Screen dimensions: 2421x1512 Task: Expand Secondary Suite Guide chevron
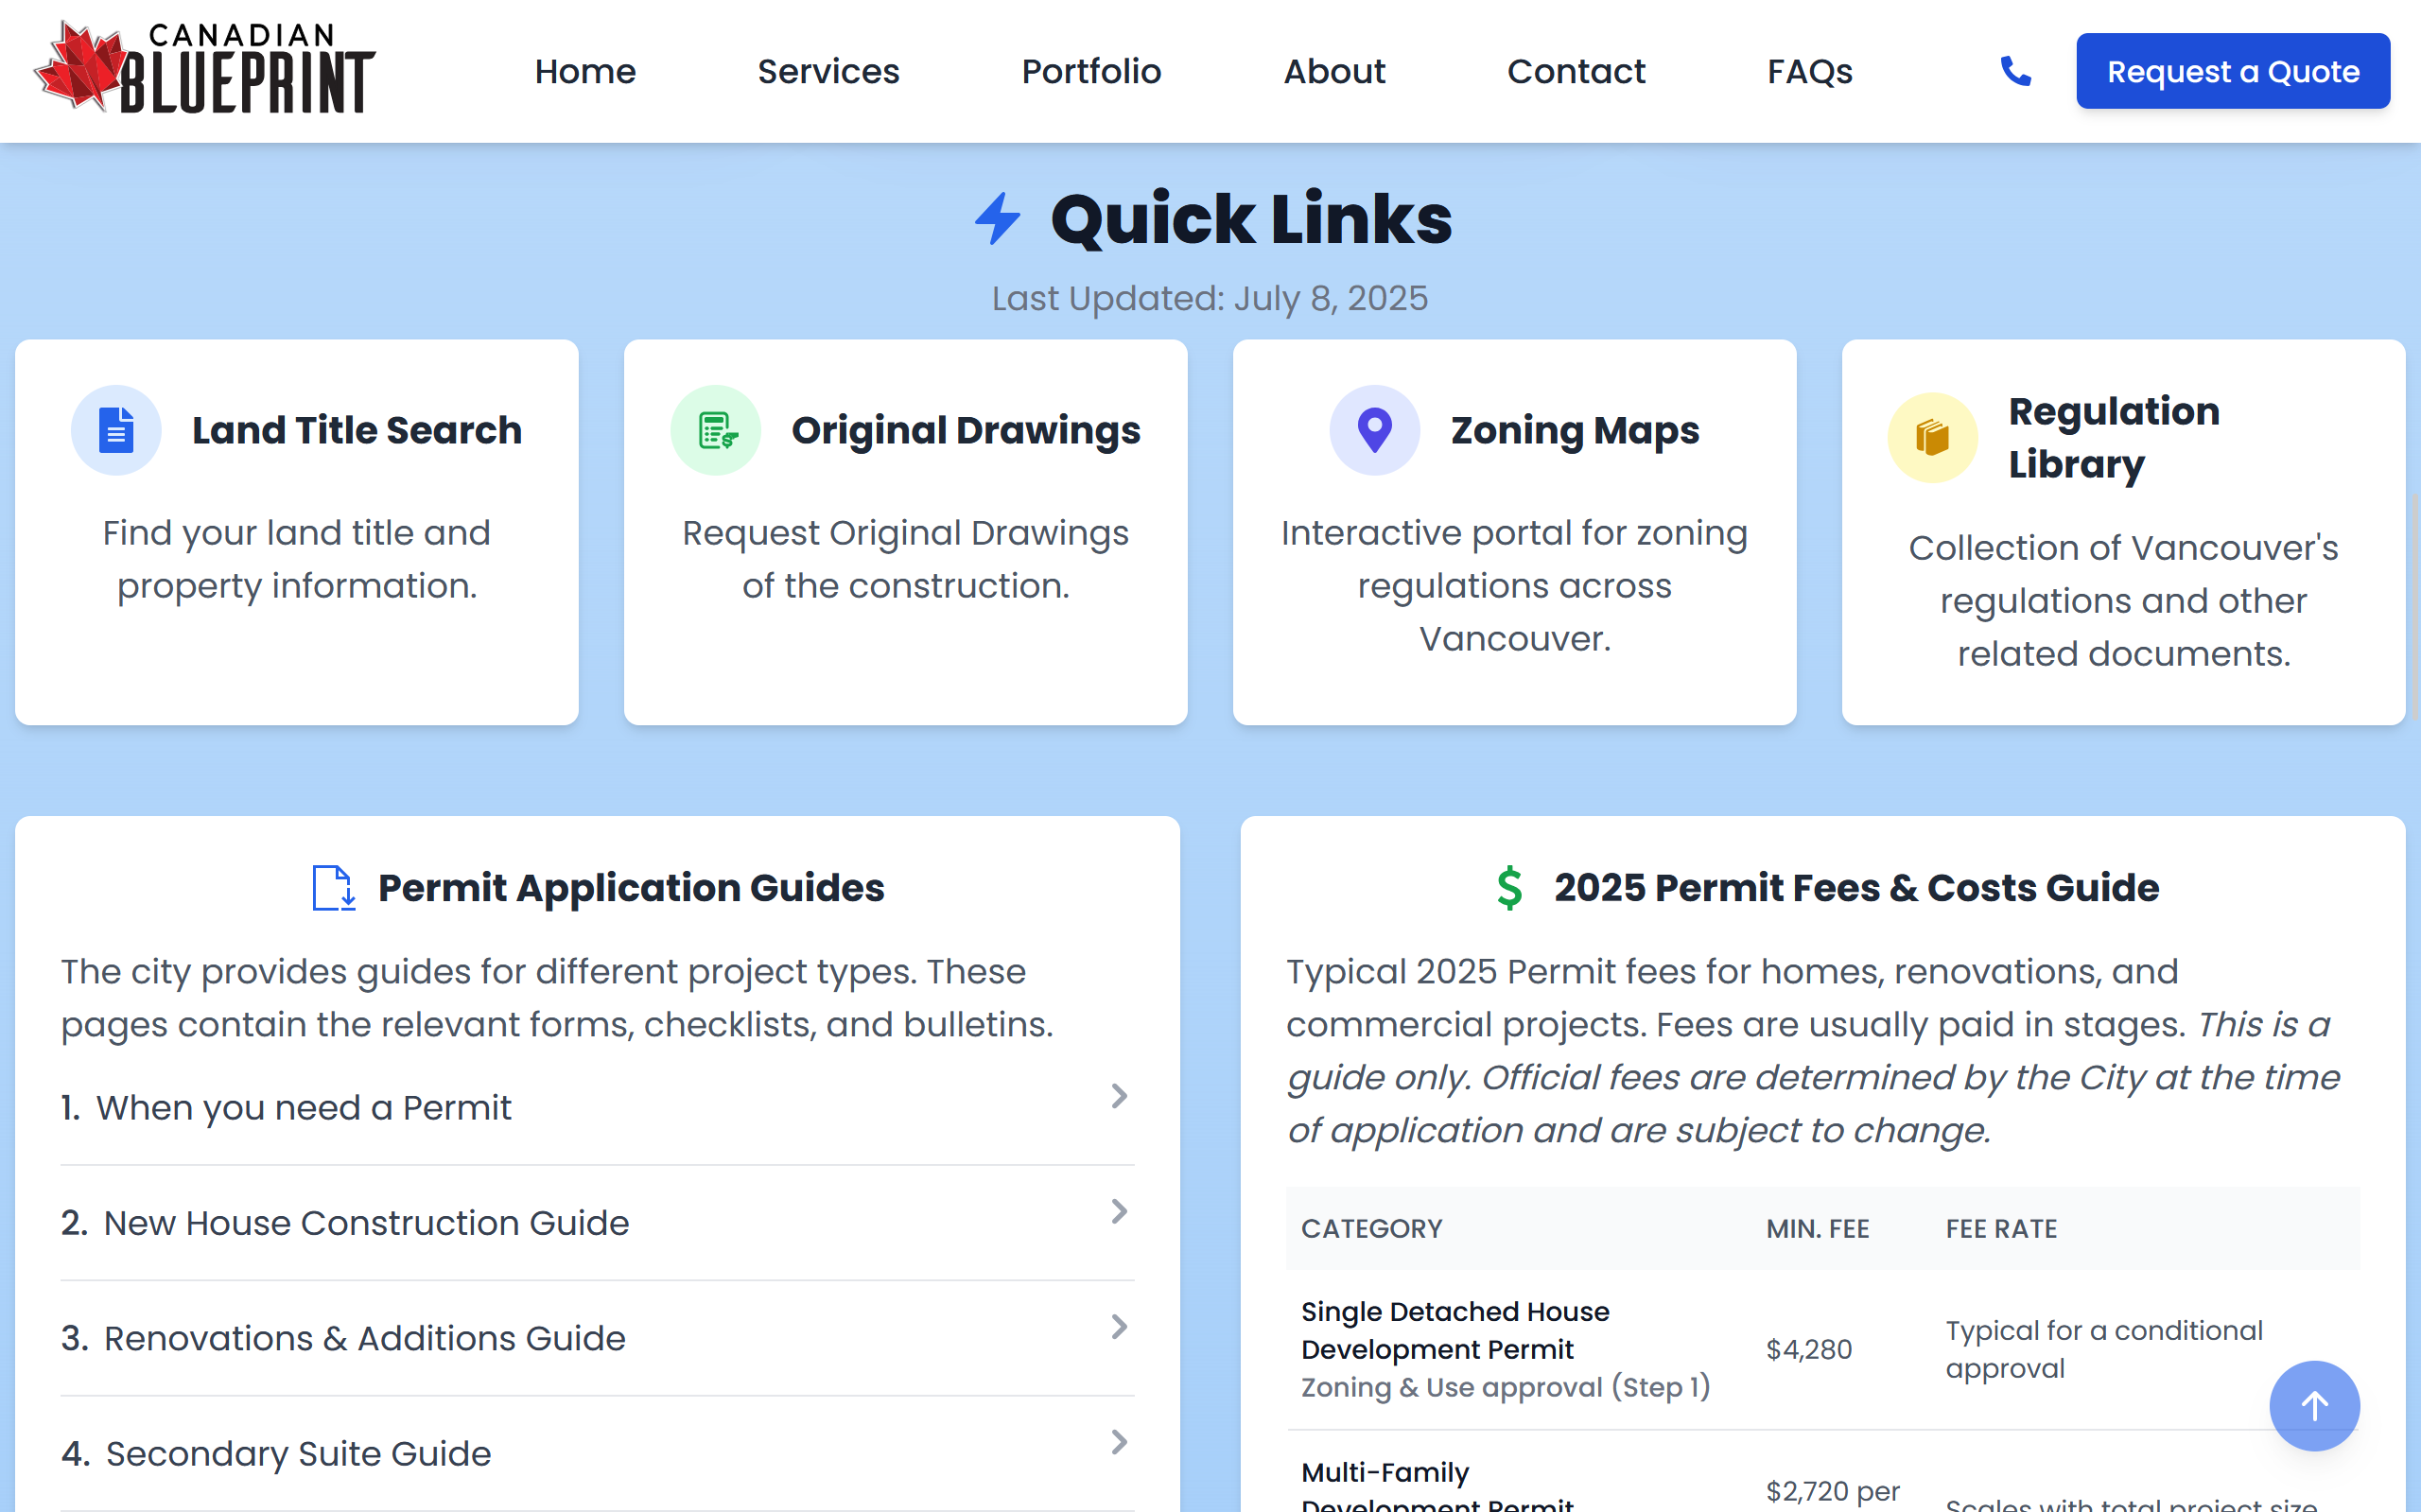(x=1119, y=1442)
